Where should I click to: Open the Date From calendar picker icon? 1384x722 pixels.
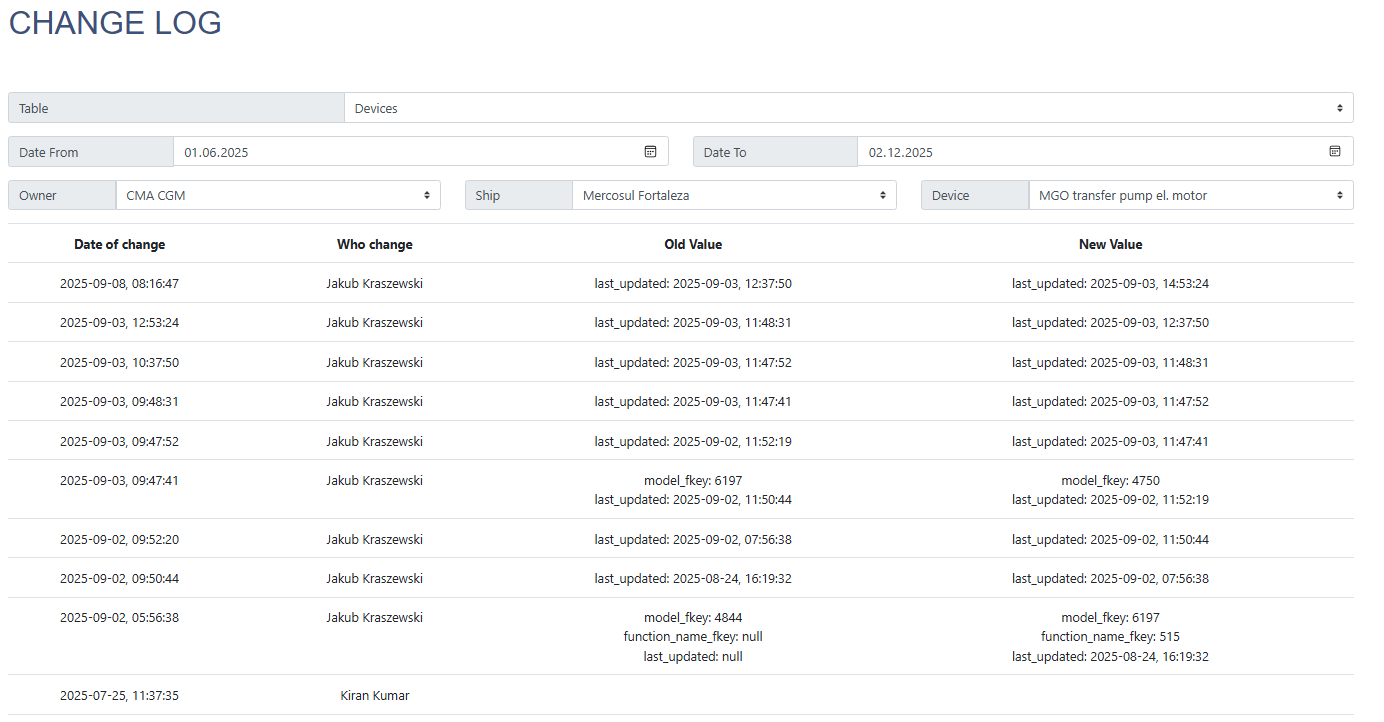(650, 152)
